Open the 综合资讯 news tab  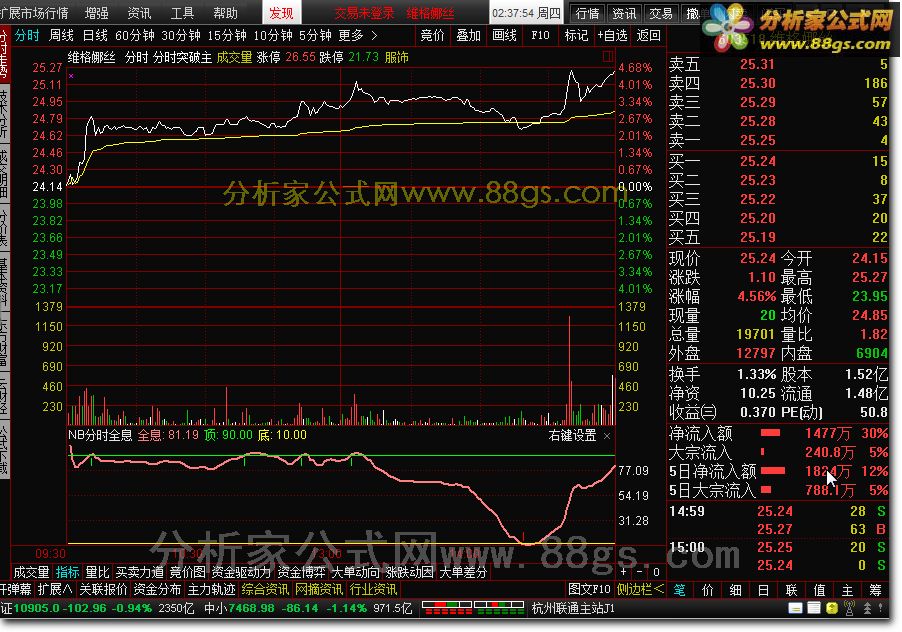point(265,589)
